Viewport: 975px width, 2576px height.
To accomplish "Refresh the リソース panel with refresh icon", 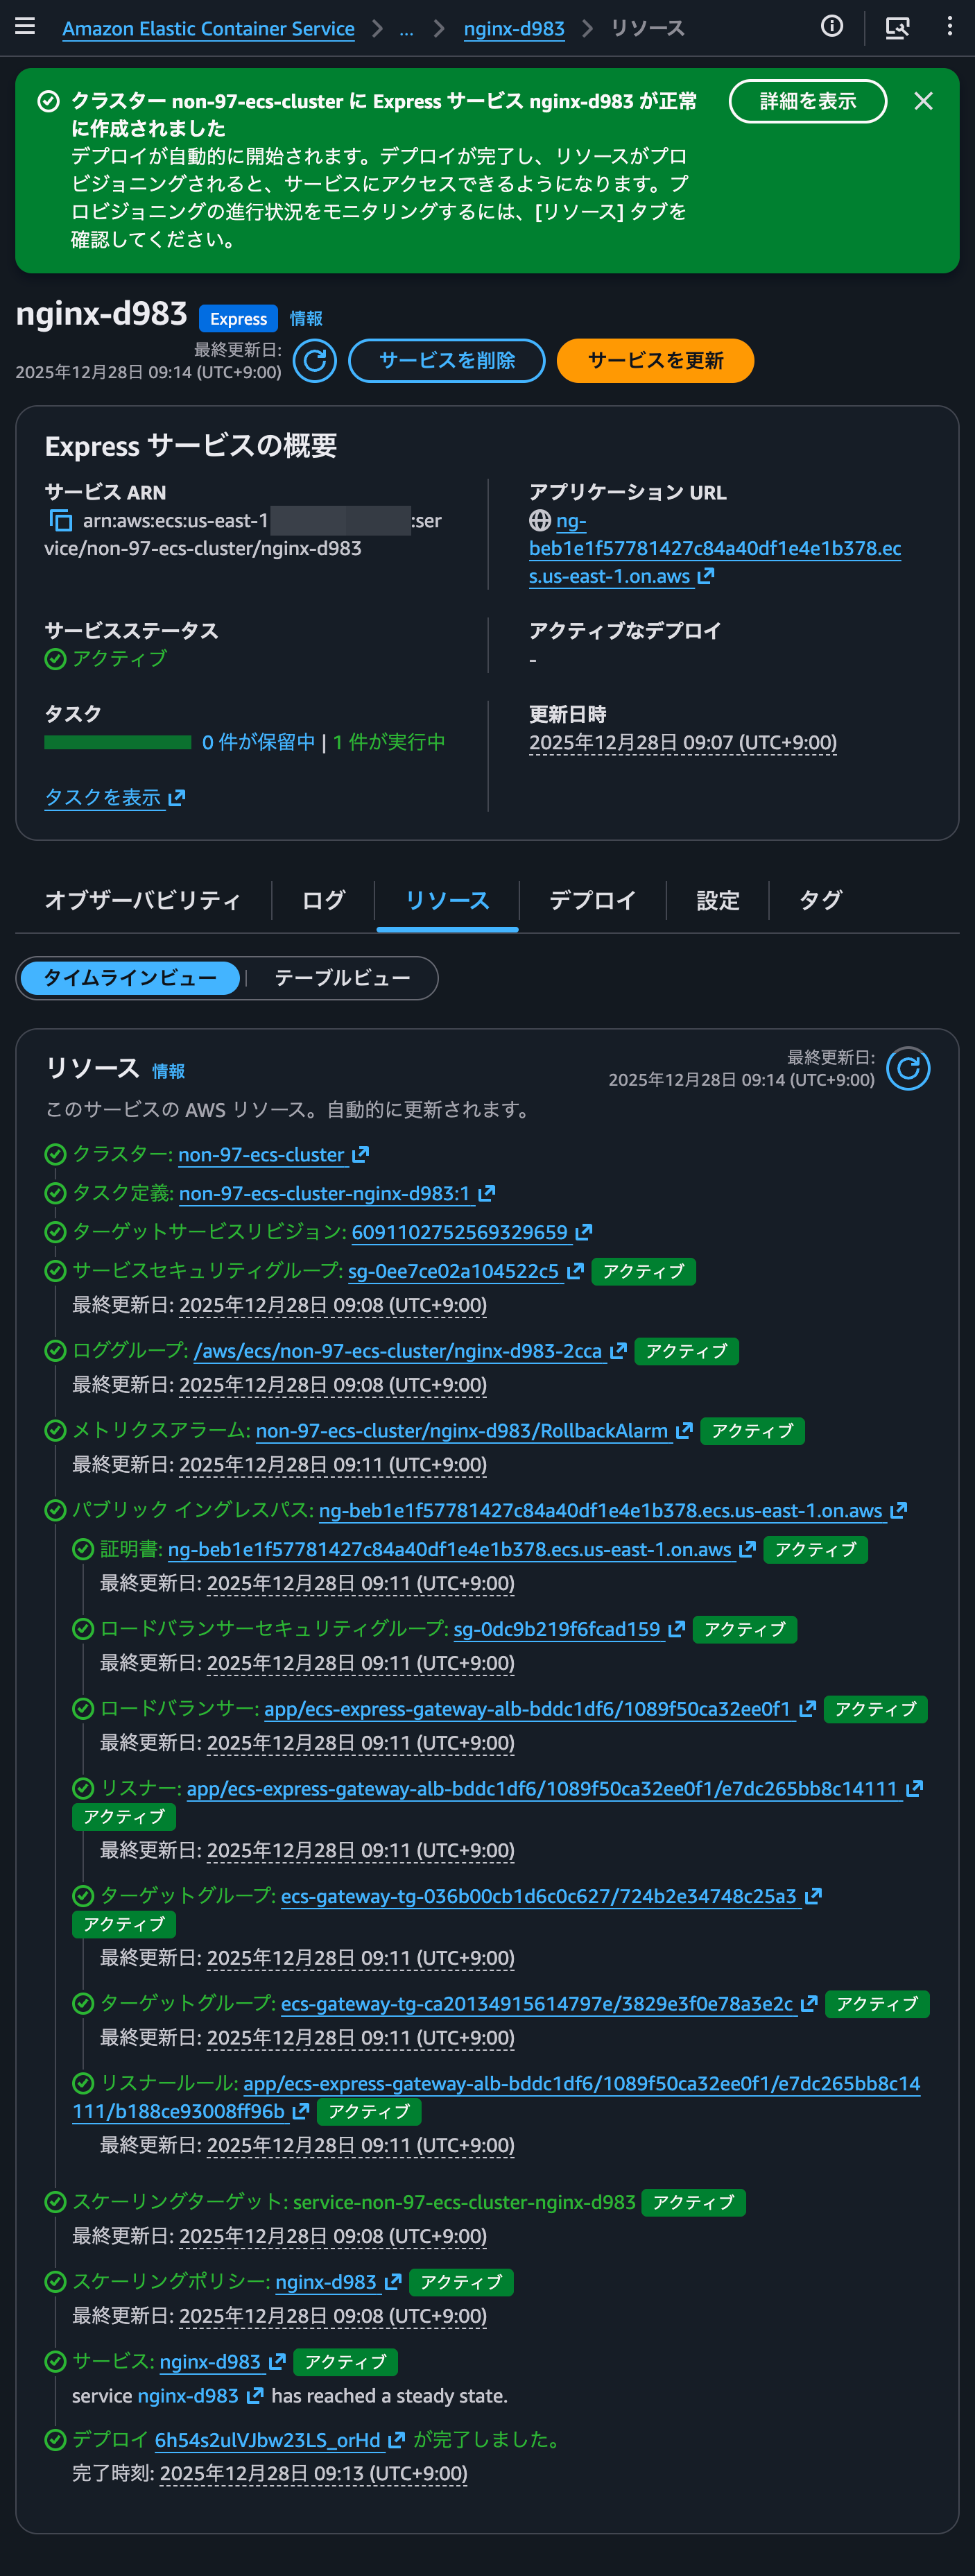I will point(908,1069).
